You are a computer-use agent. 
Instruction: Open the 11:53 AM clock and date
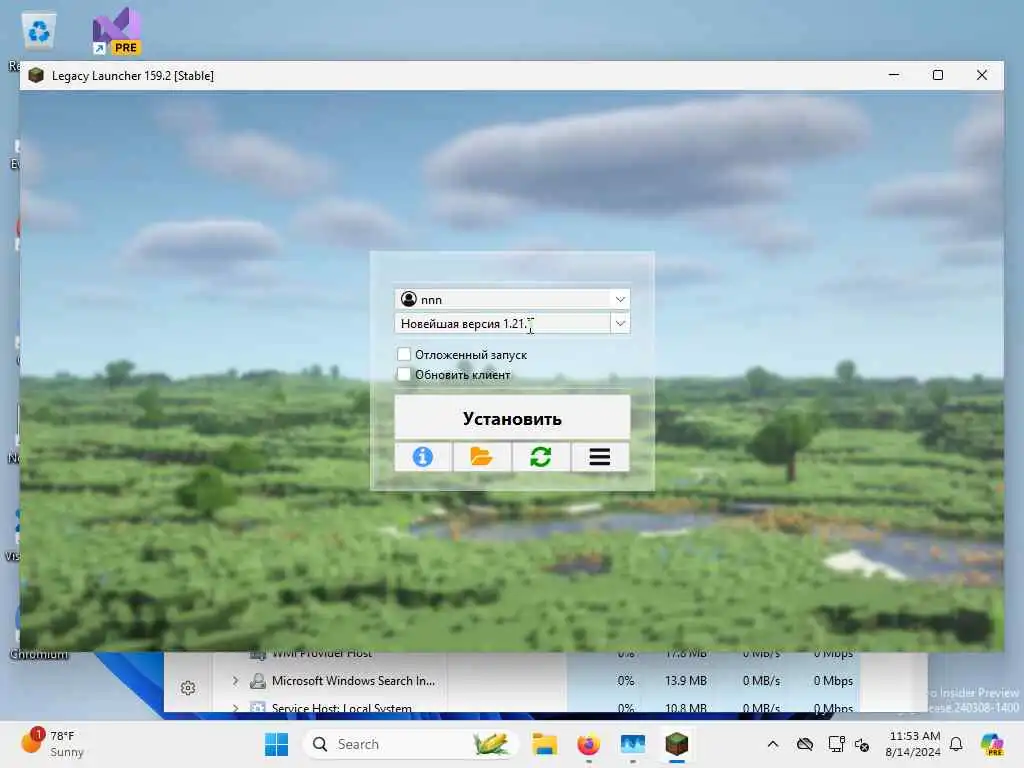914,744
